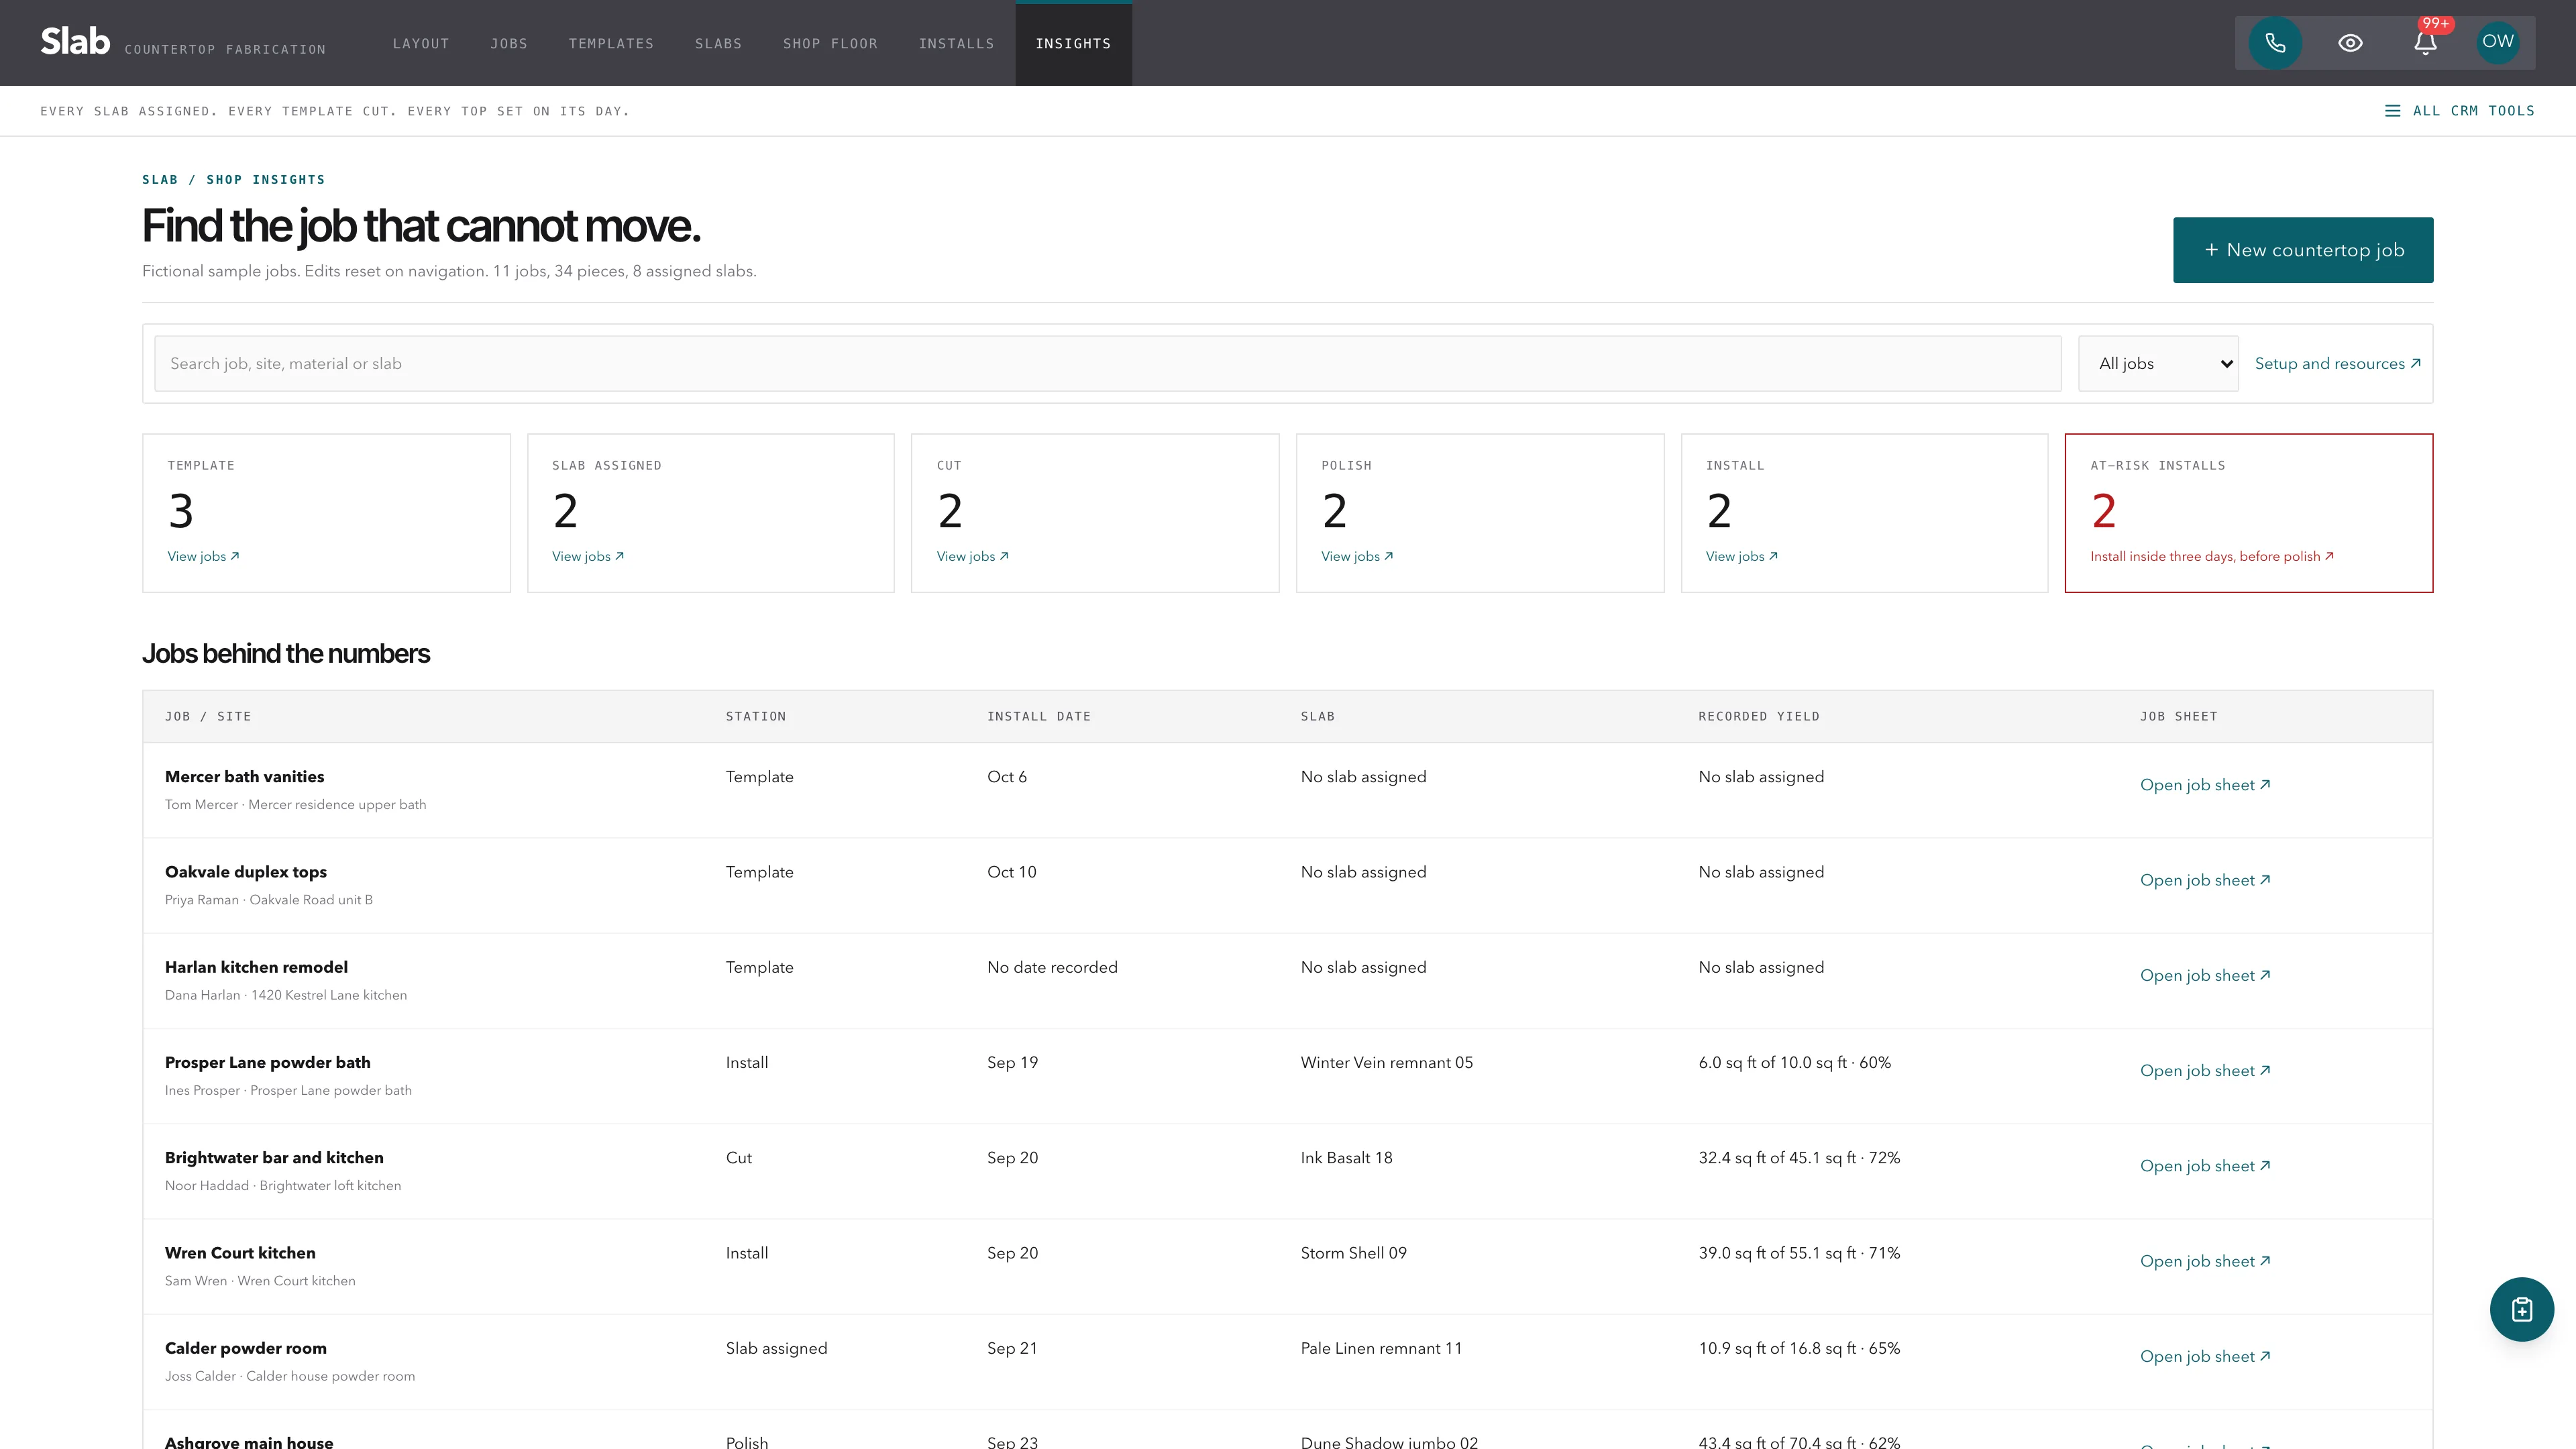2576x1449 pixels.
Task: View jobs in the Install card
Action: point(1742,557)
